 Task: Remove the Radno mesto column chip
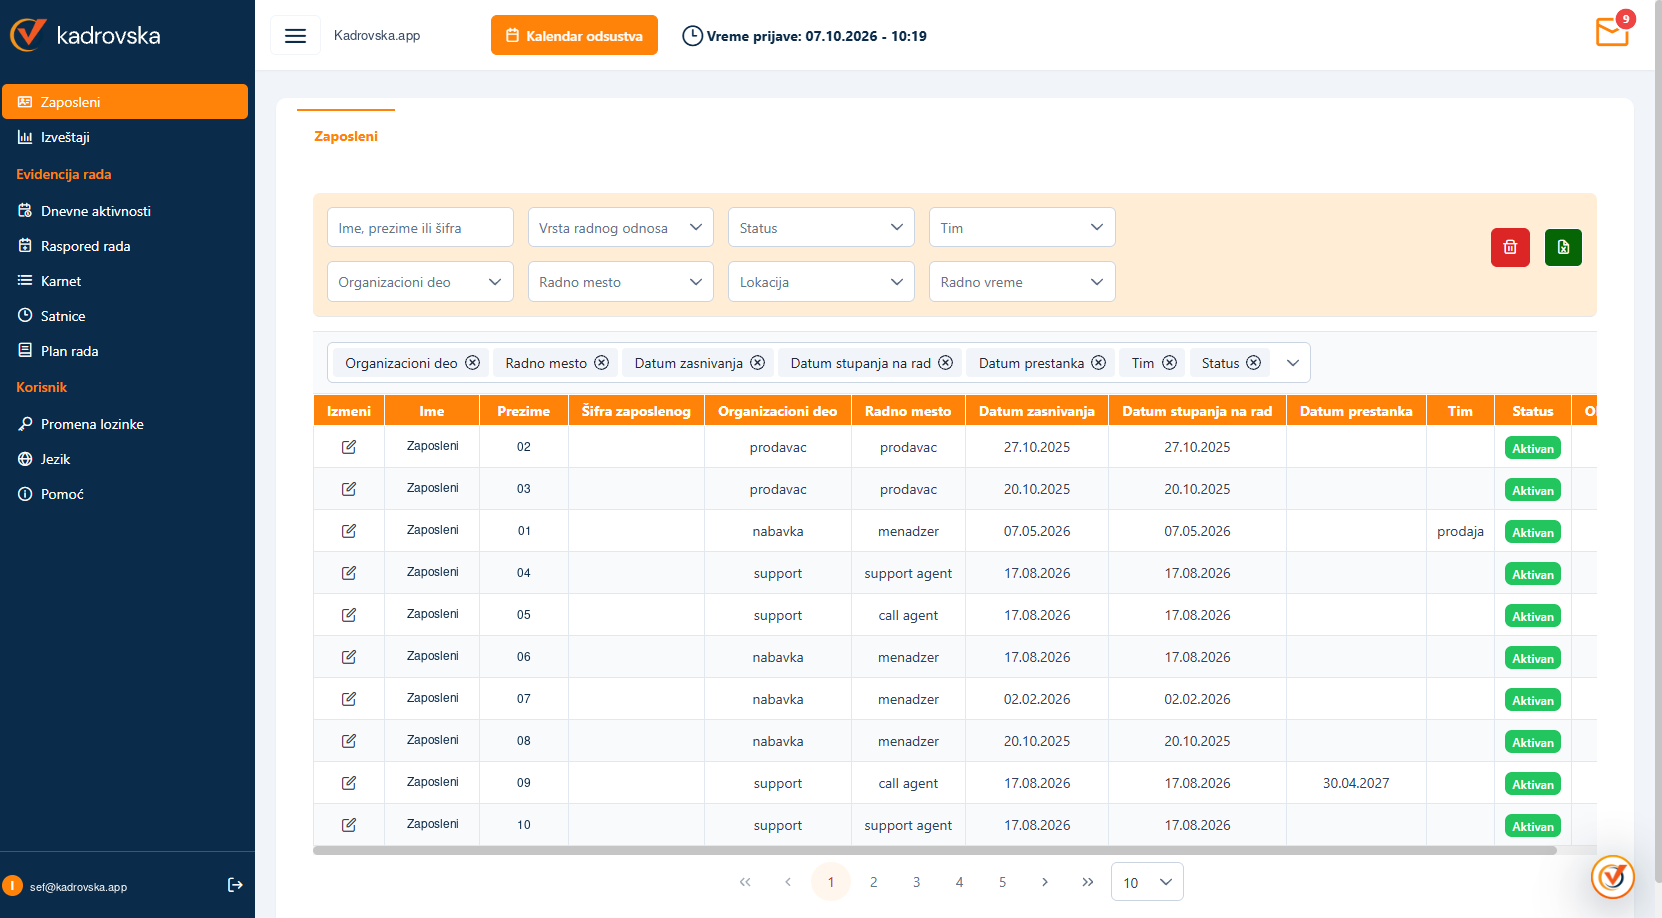[x=601, y=363]
